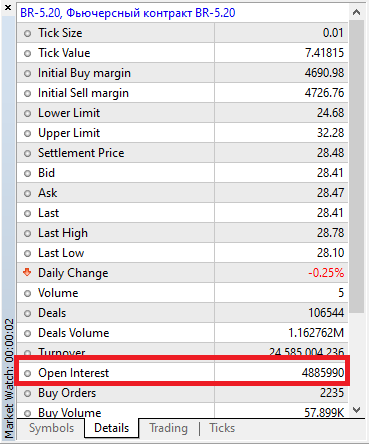Viewport: 369px width, 444px height.
Task: Select the BR-5.20 contract title
Action: (128, 13)
